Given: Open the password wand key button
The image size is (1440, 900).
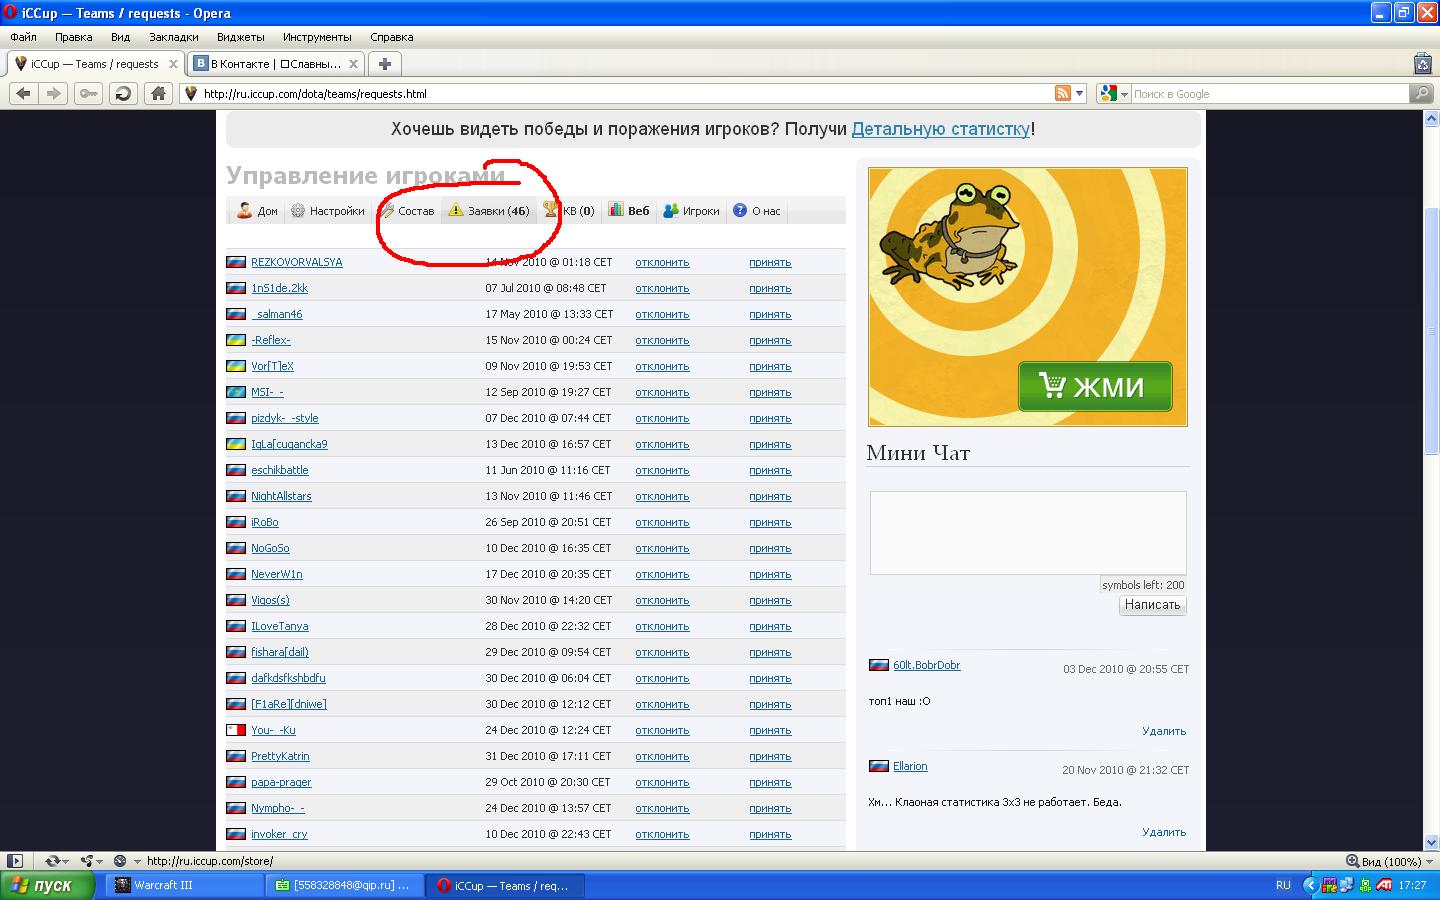Looking at the screenshot, I should pos(89,93).
